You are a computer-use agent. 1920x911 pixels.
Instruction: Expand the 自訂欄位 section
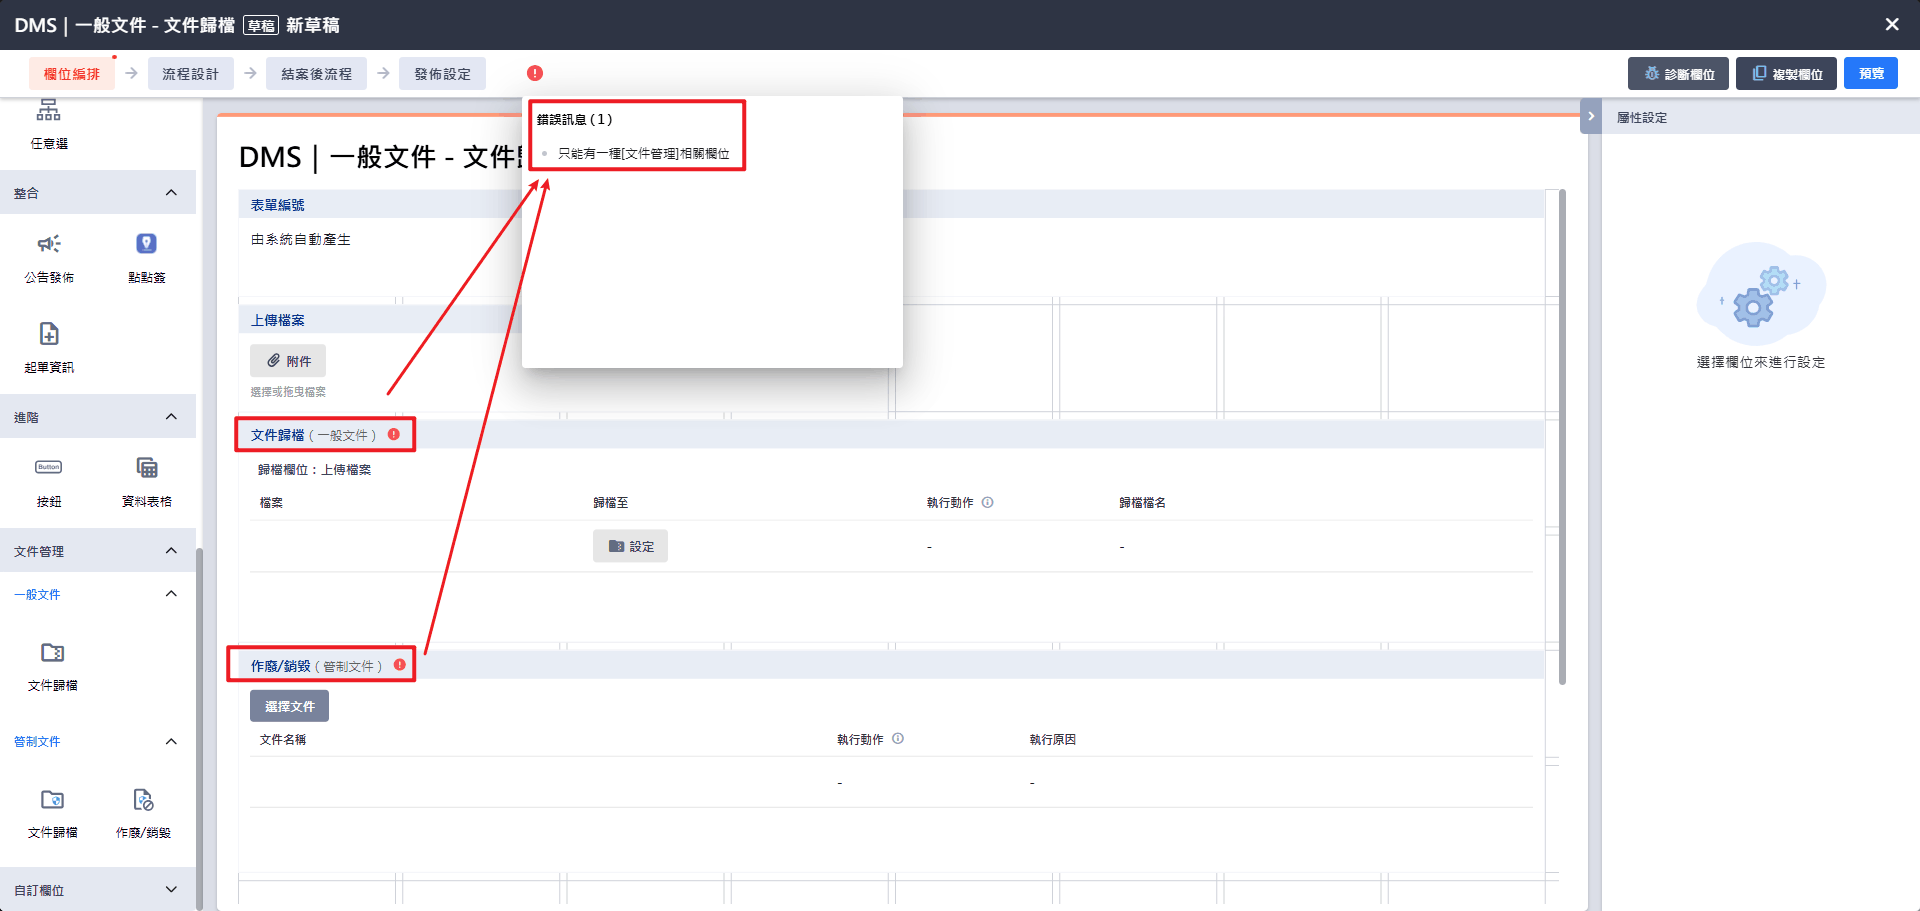171,889
